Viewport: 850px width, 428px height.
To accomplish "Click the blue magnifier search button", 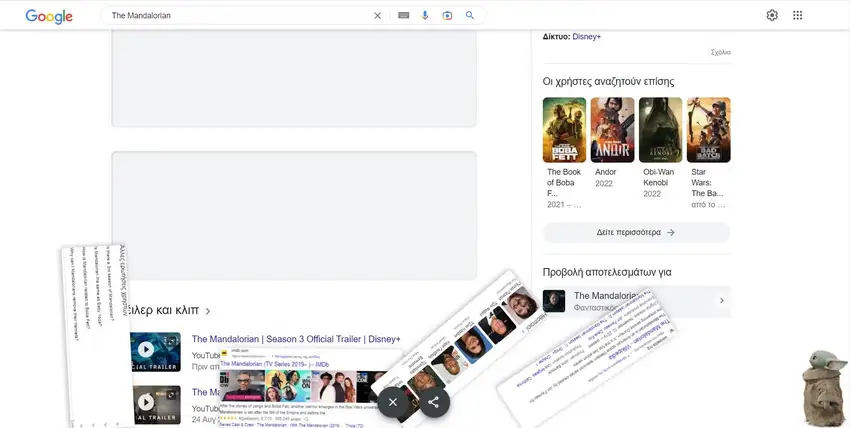I will click(470, 16).
